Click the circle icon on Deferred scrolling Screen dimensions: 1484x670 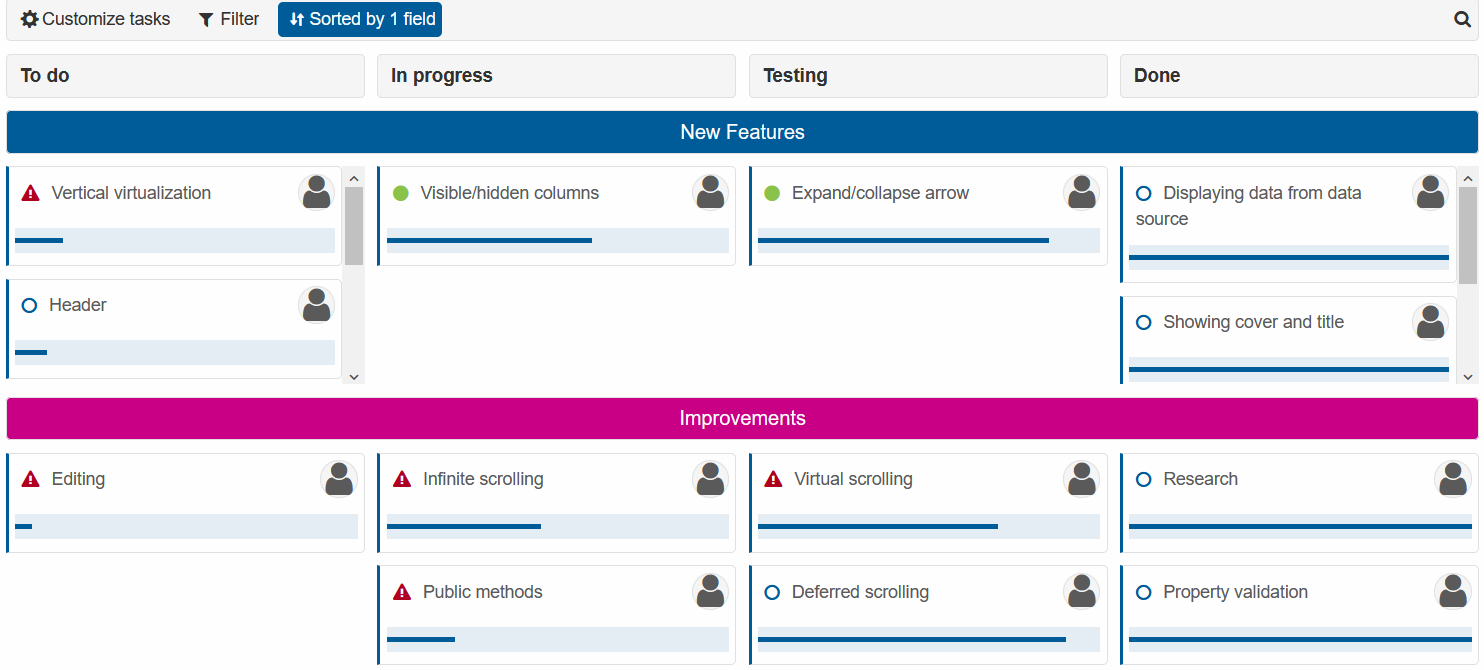click(x=772, y=592)
